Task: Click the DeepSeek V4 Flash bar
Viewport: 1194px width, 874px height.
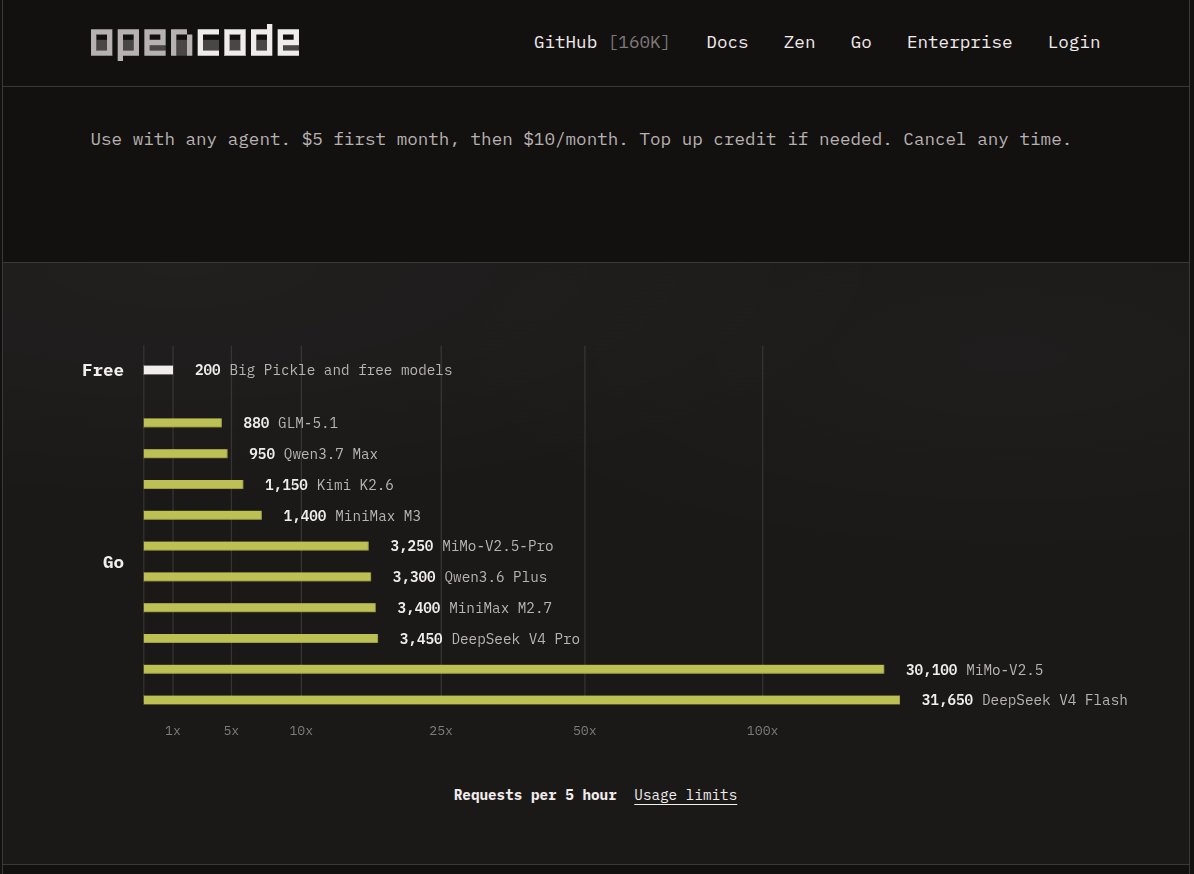Action: click(522, 700)
